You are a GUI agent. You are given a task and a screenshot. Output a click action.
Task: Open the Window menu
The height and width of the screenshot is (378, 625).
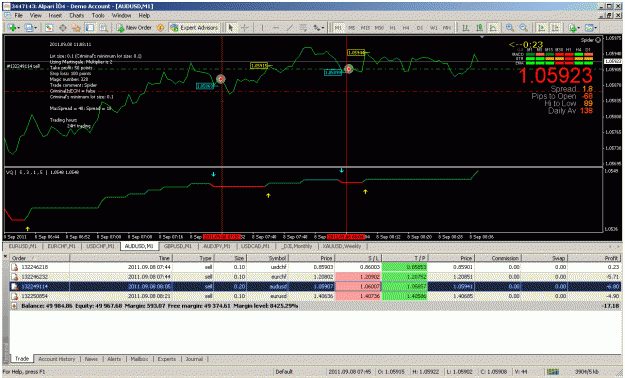pyautogui.click(x=121, y=16)
